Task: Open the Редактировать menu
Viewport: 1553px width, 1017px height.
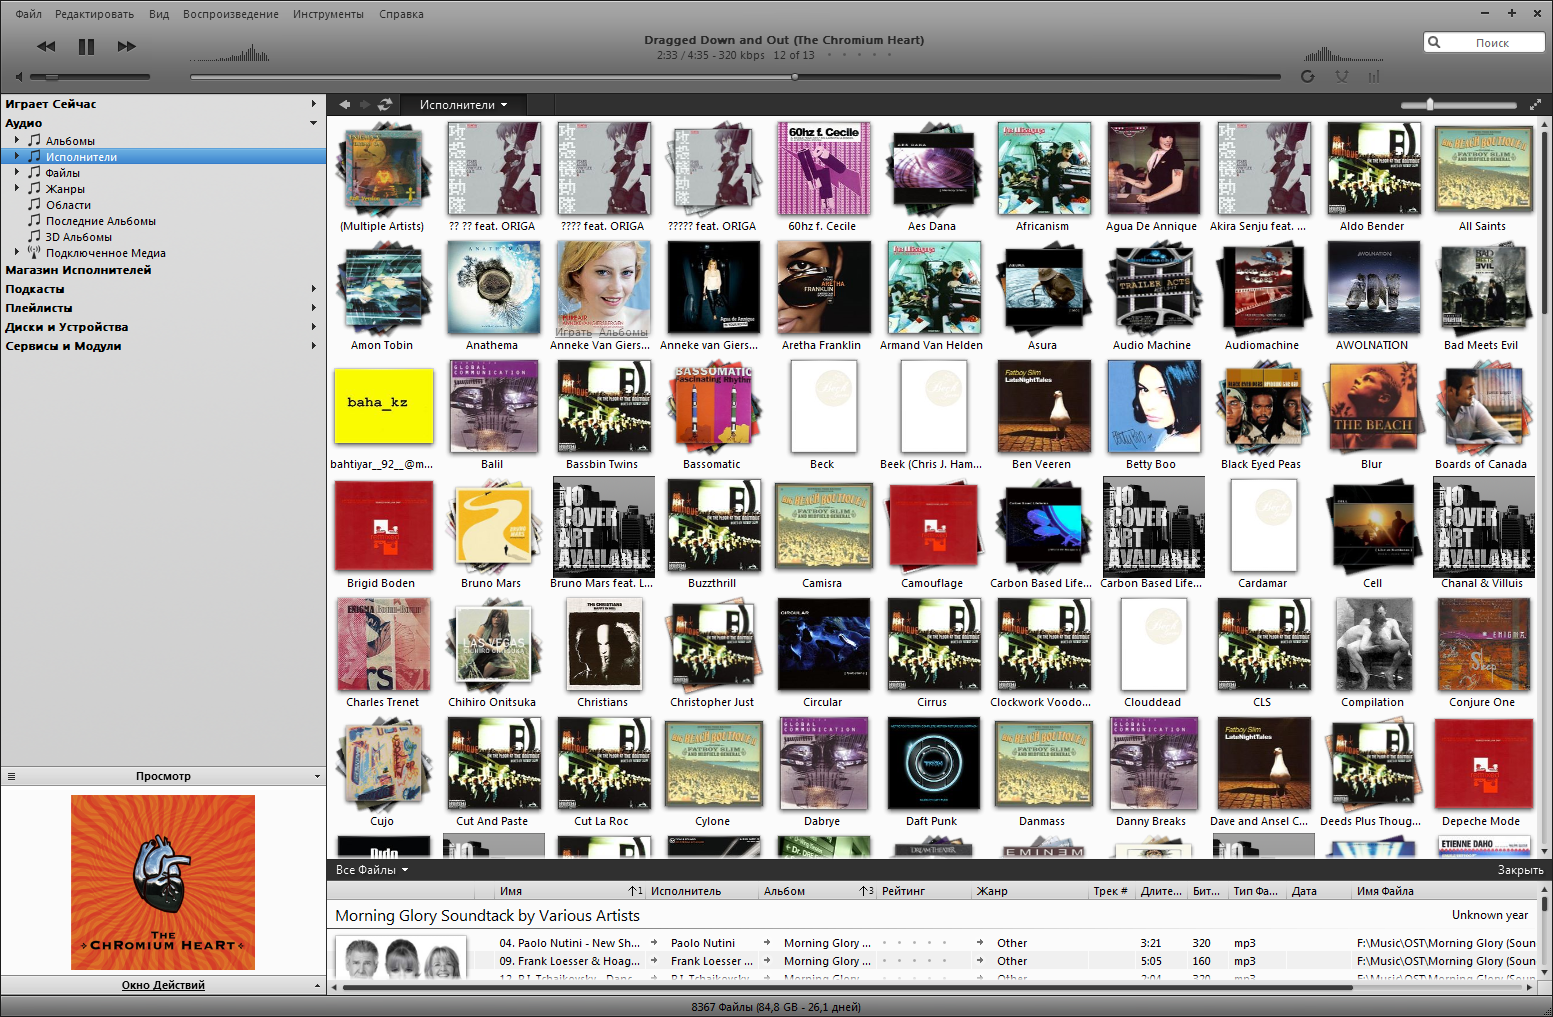Action: [x=94, y=14]
